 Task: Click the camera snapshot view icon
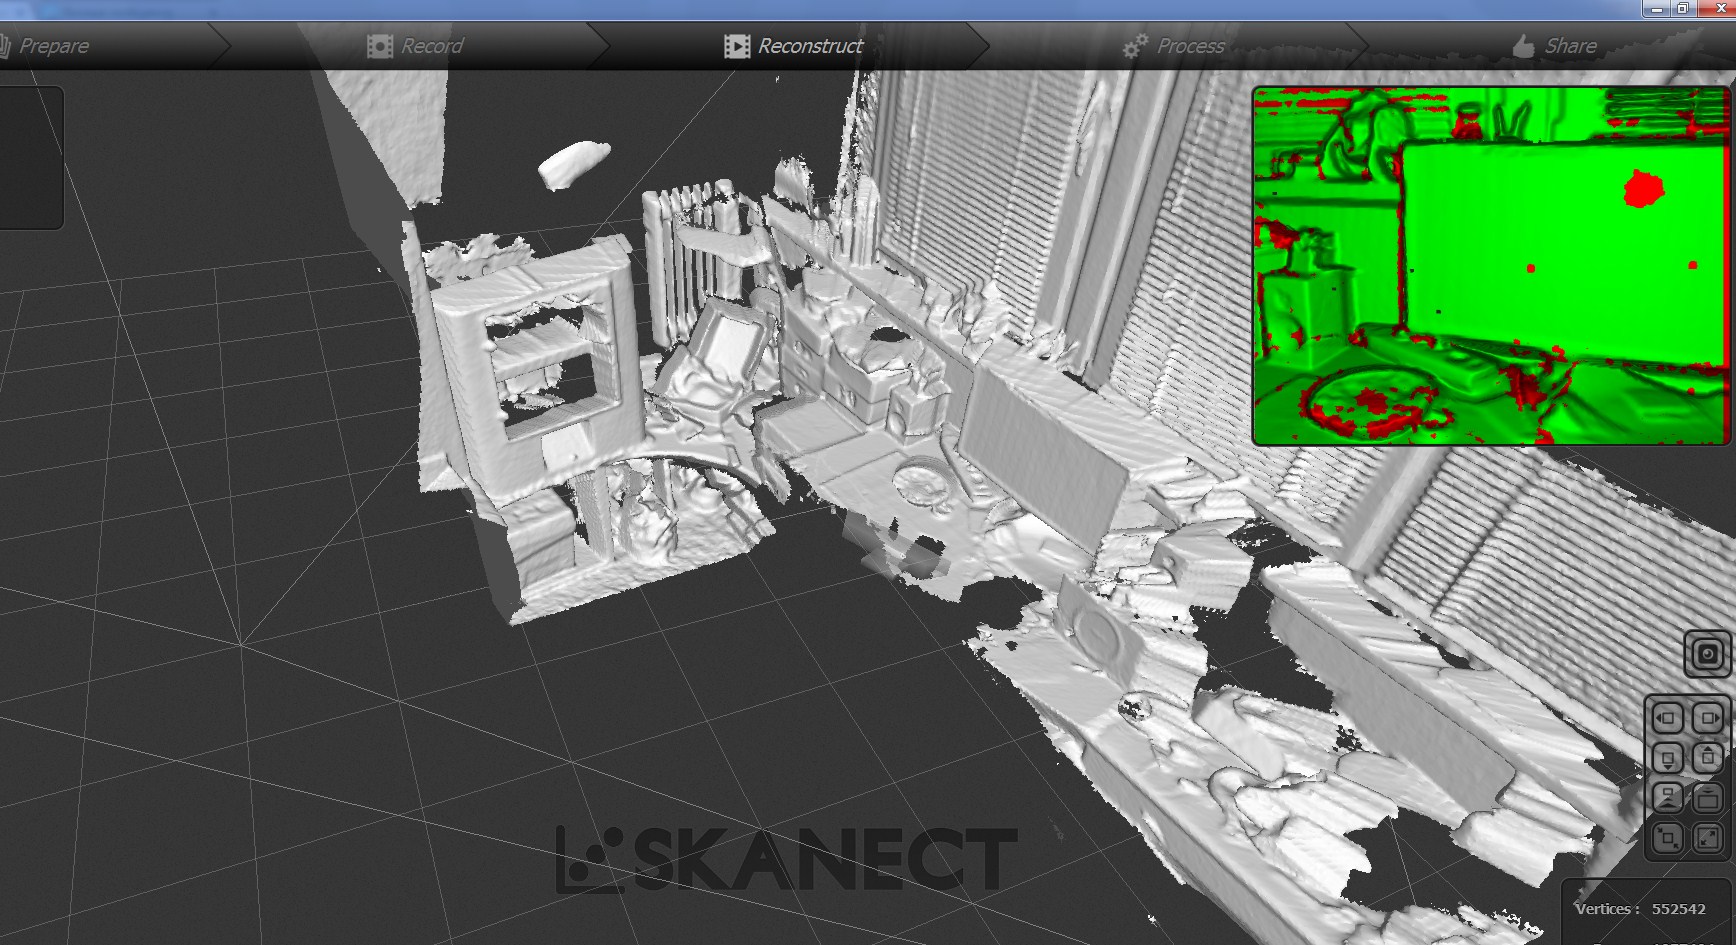[1707, 655]
